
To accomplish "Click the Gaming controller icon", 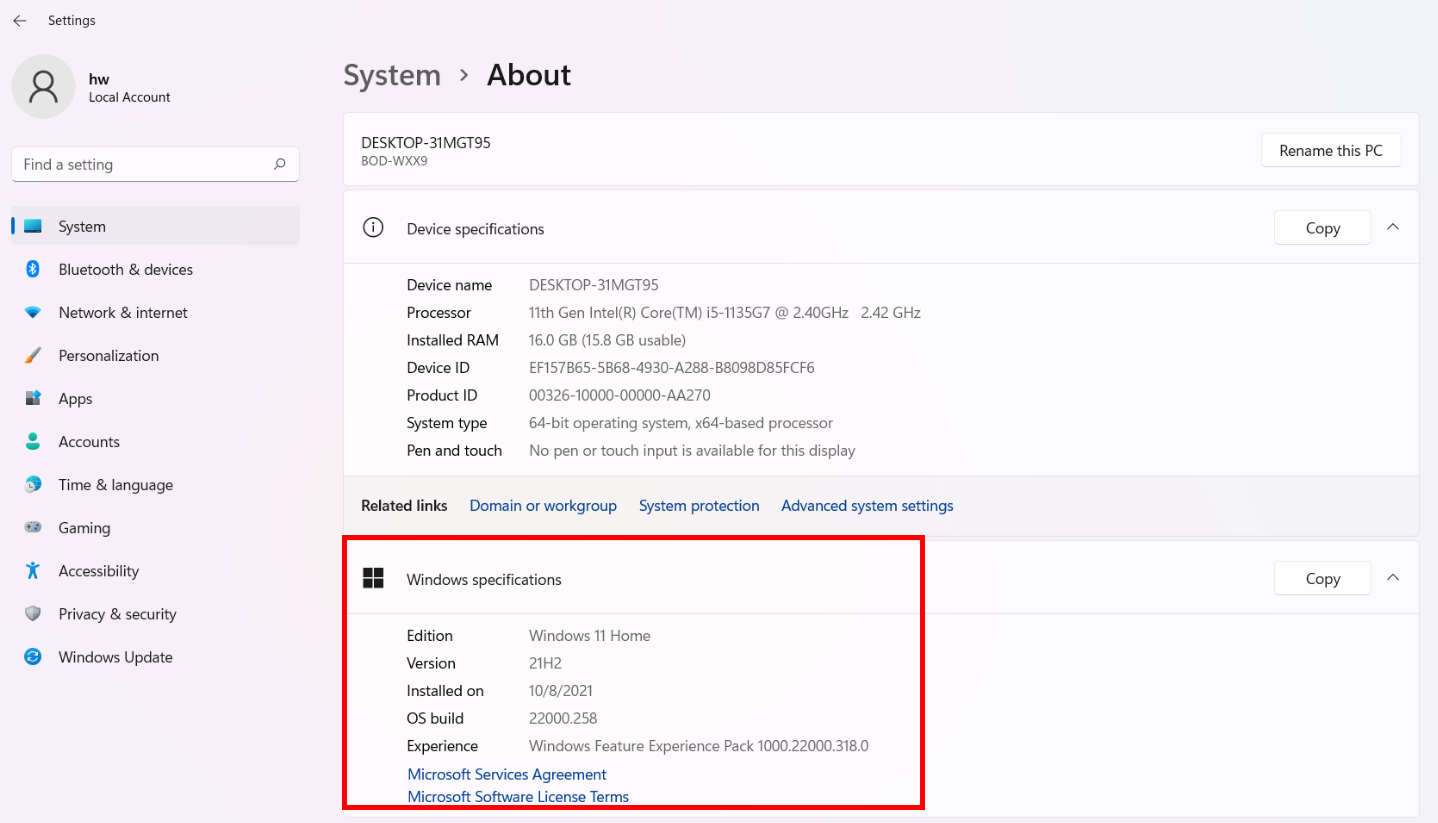I will coord(33,527).
